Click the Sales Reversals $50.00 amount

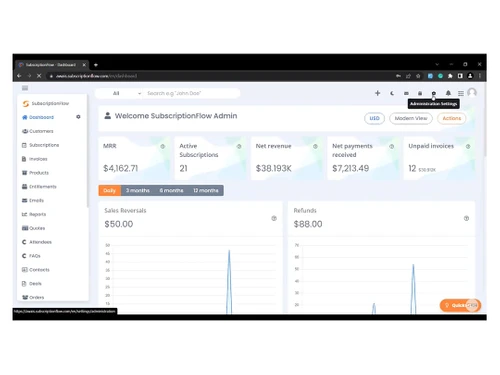click(x=119, y=224)
